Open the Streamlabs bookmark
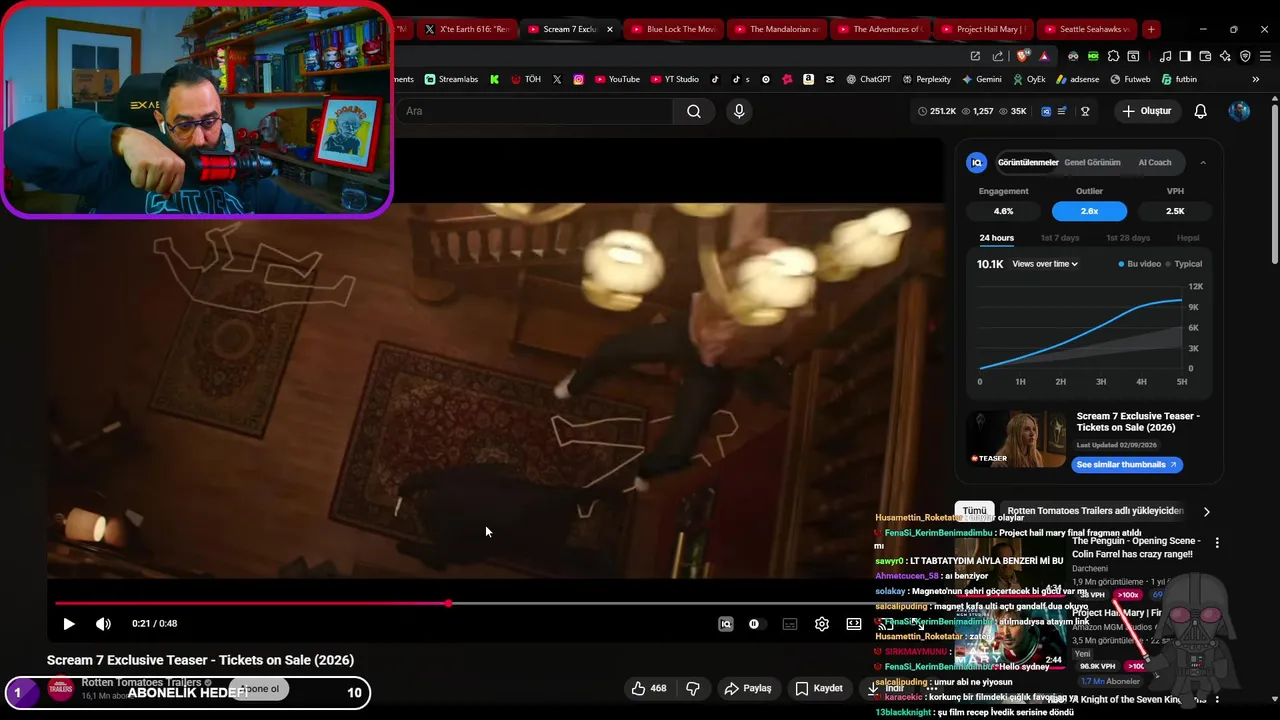Image resolution: width=1280 pixels, height=720 pixels. 451,79
